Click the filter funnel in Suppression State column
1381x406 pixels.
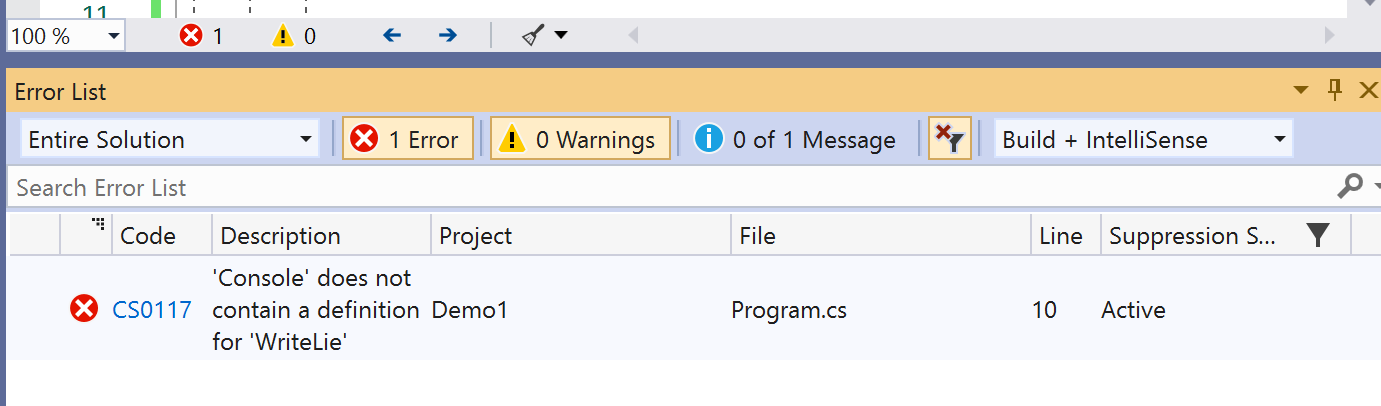(x=1318, y=236)
